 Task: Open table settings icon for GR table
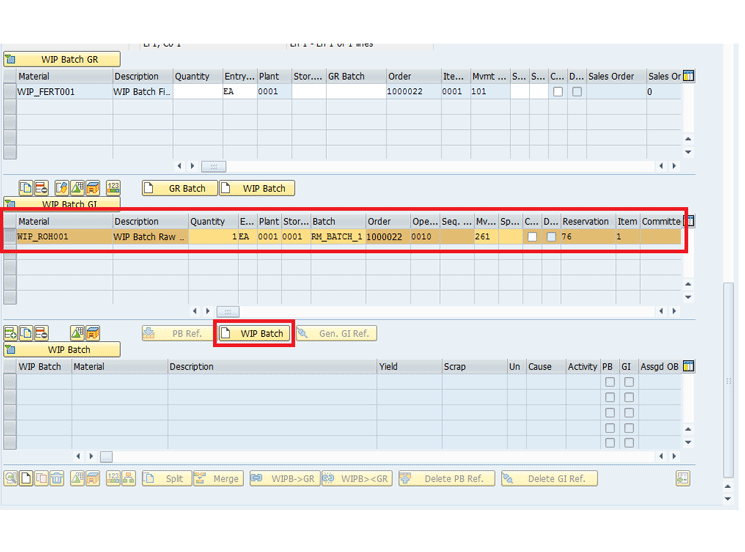click(688, 76)
